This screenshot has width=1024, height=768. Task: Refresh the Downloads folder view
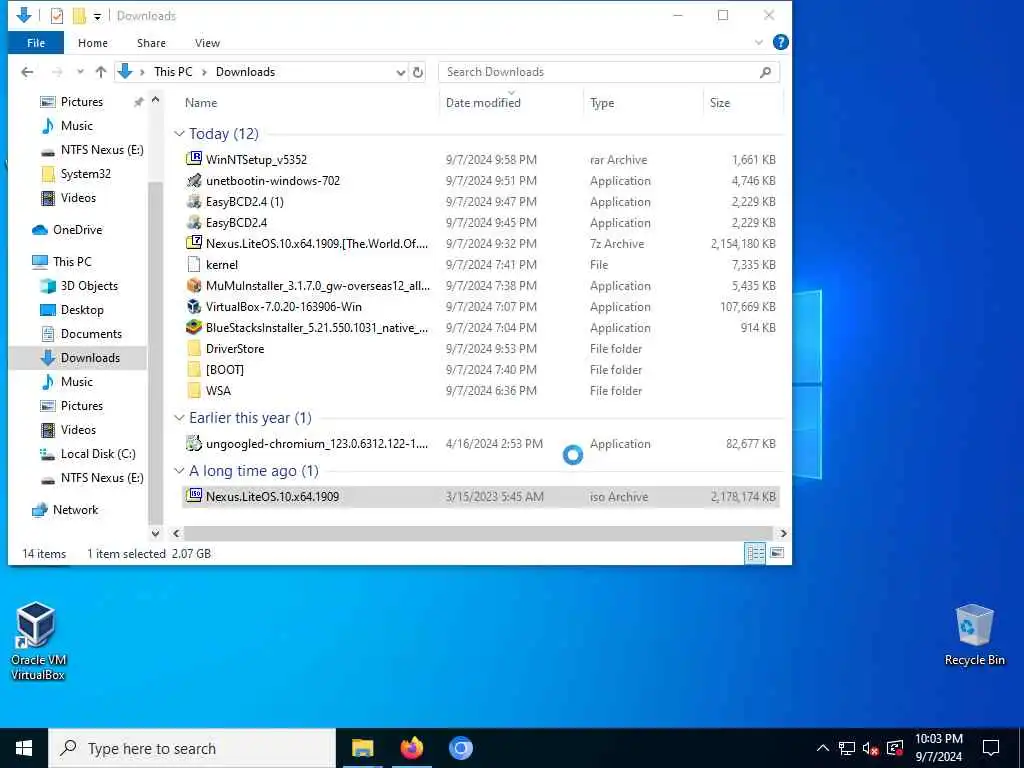tap(418, 72)
